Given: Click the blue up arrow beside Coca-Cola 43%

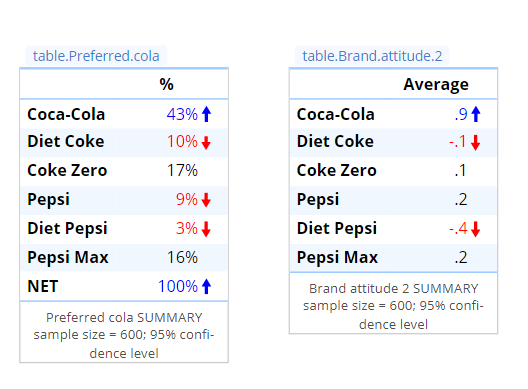Looking at the screenshot, I should (206, 114).
